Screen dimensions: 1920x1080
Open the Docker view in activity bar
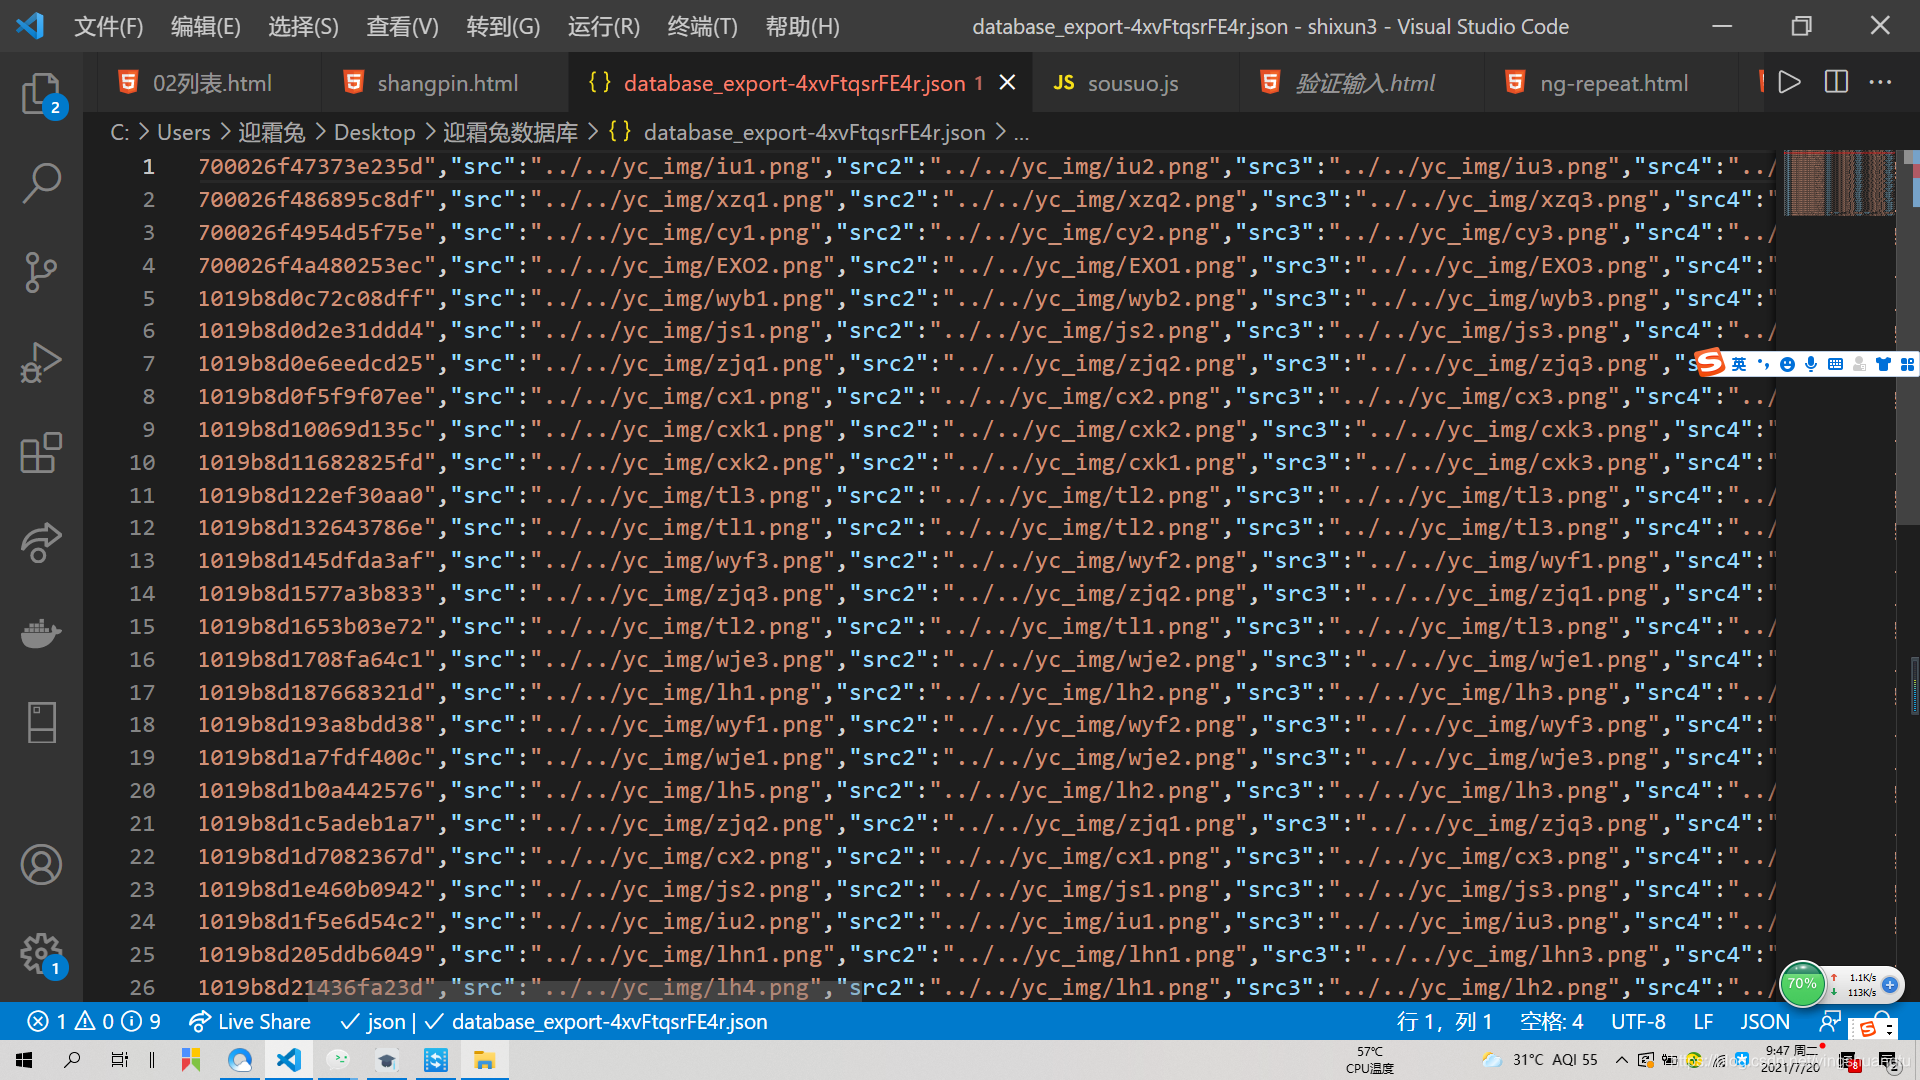pos(41,633)
